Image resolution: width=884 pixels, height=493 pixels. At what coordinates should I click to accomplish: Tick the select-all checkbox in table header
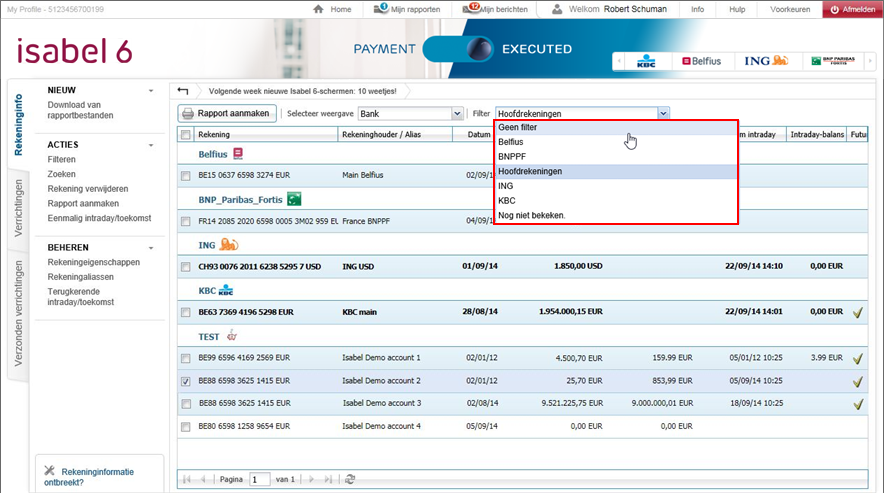(x=186, y=135)
